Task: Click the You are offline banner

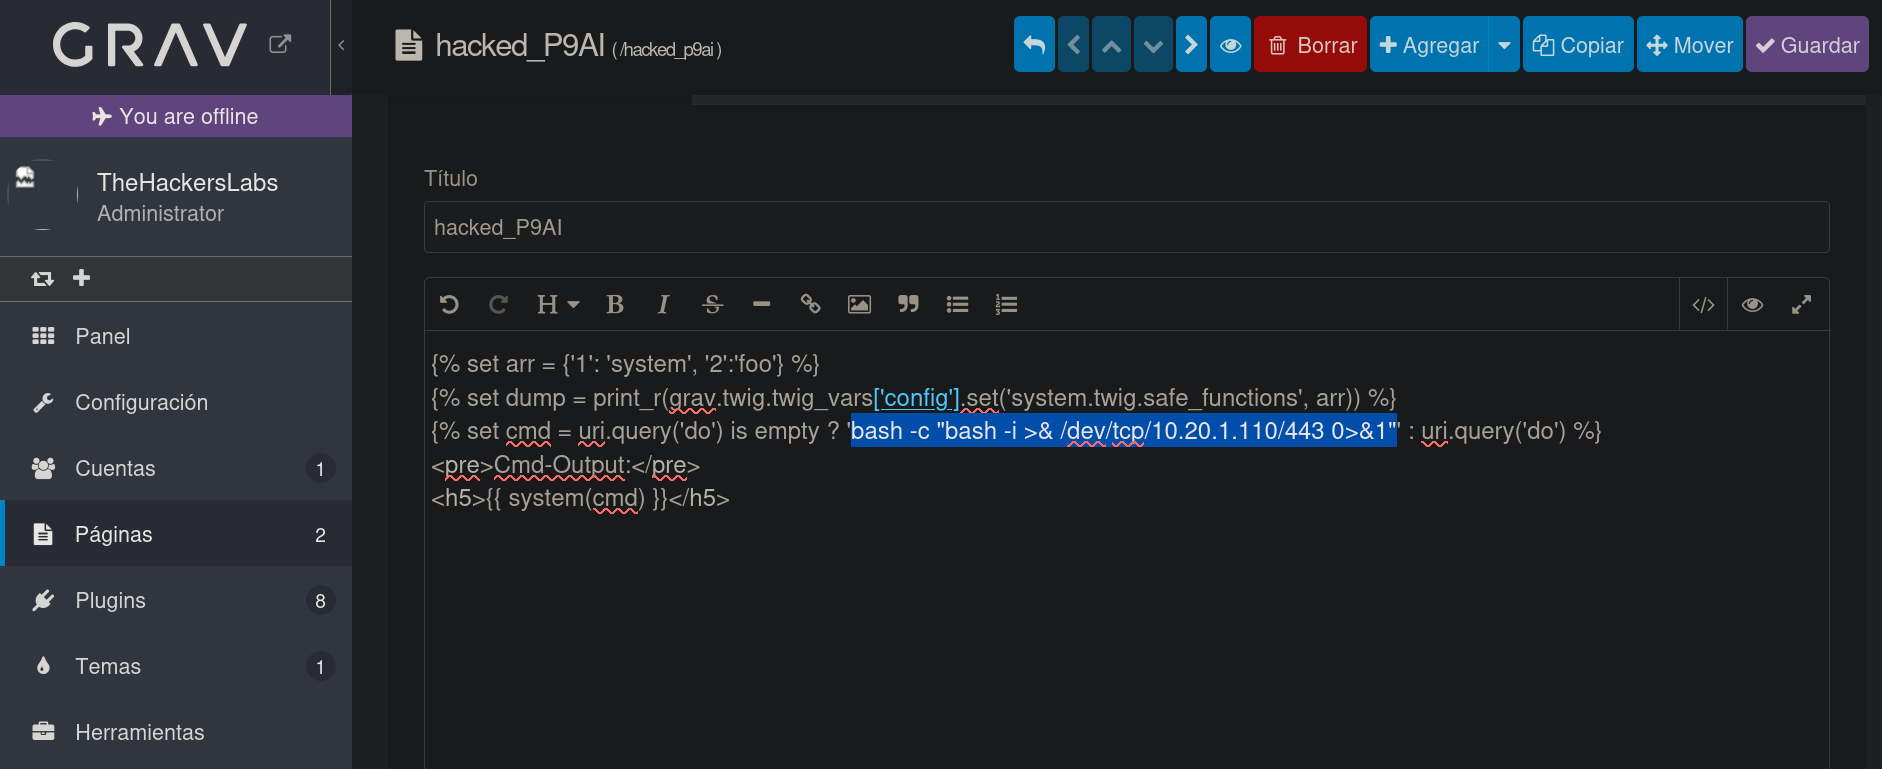Action: click(x=176, y=116)
